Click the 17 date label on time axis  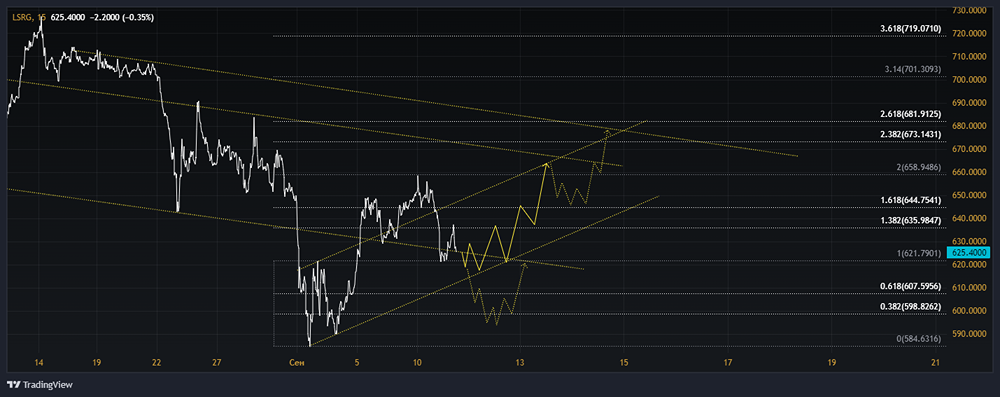click(x=728, y=363)
